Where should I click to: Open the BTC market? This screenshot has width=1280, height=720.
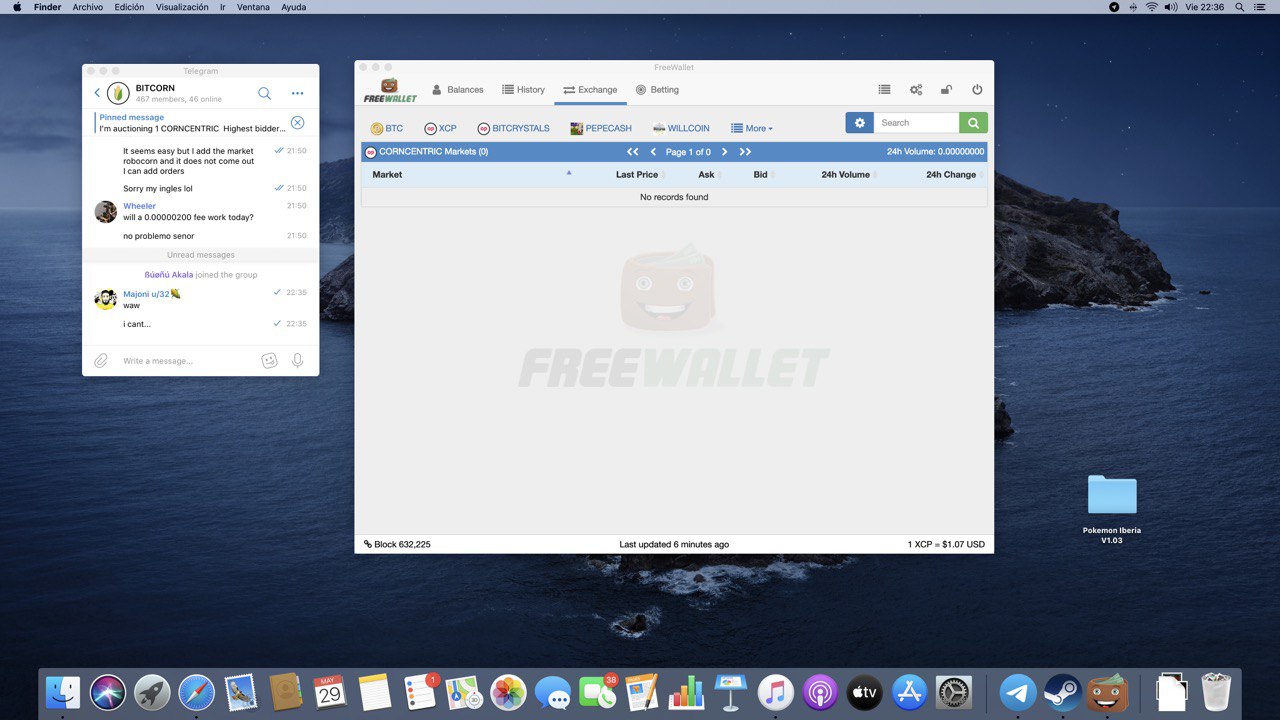tap(387, 128)
